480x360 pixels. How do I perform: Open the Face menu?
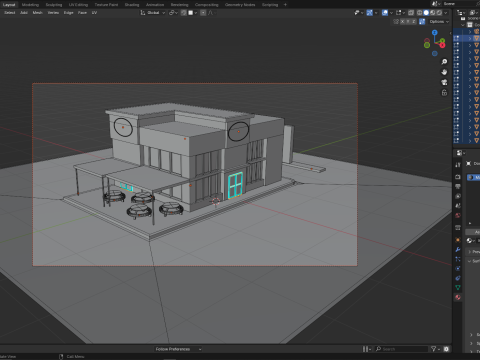click(82, 13)
